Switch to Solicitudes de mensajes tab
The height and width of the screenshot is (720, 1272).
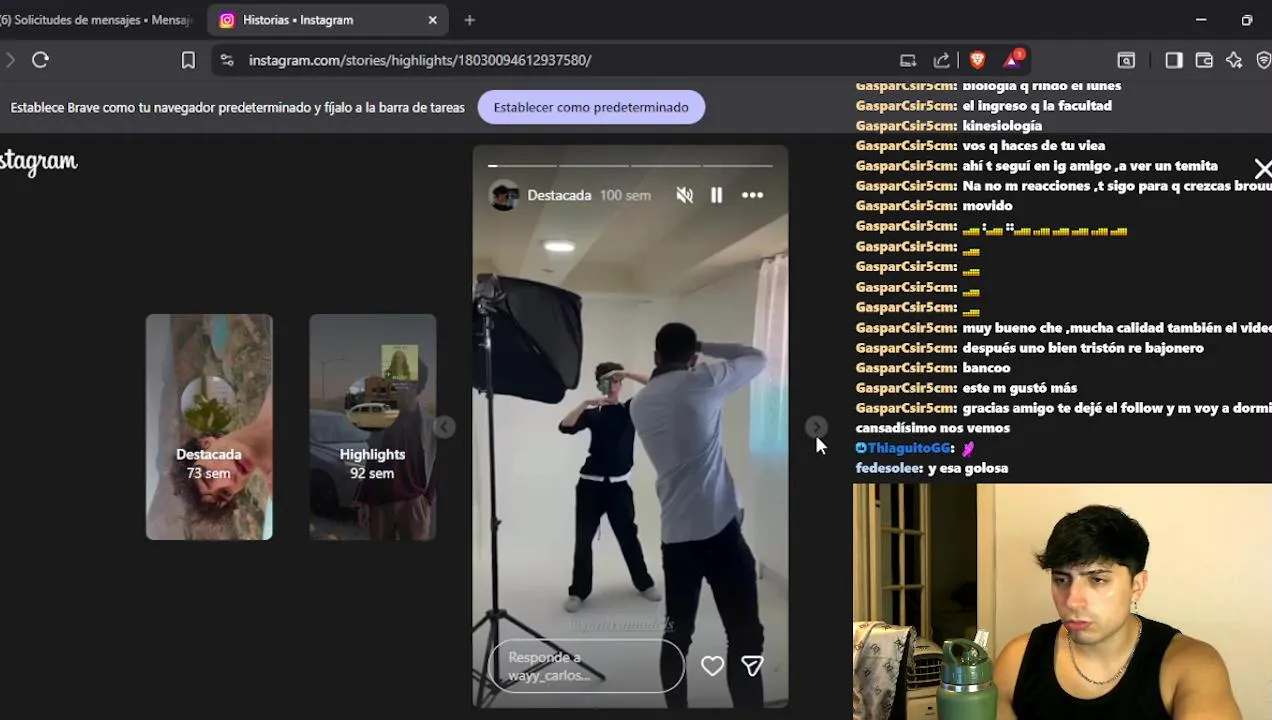[x=97, y=20]
